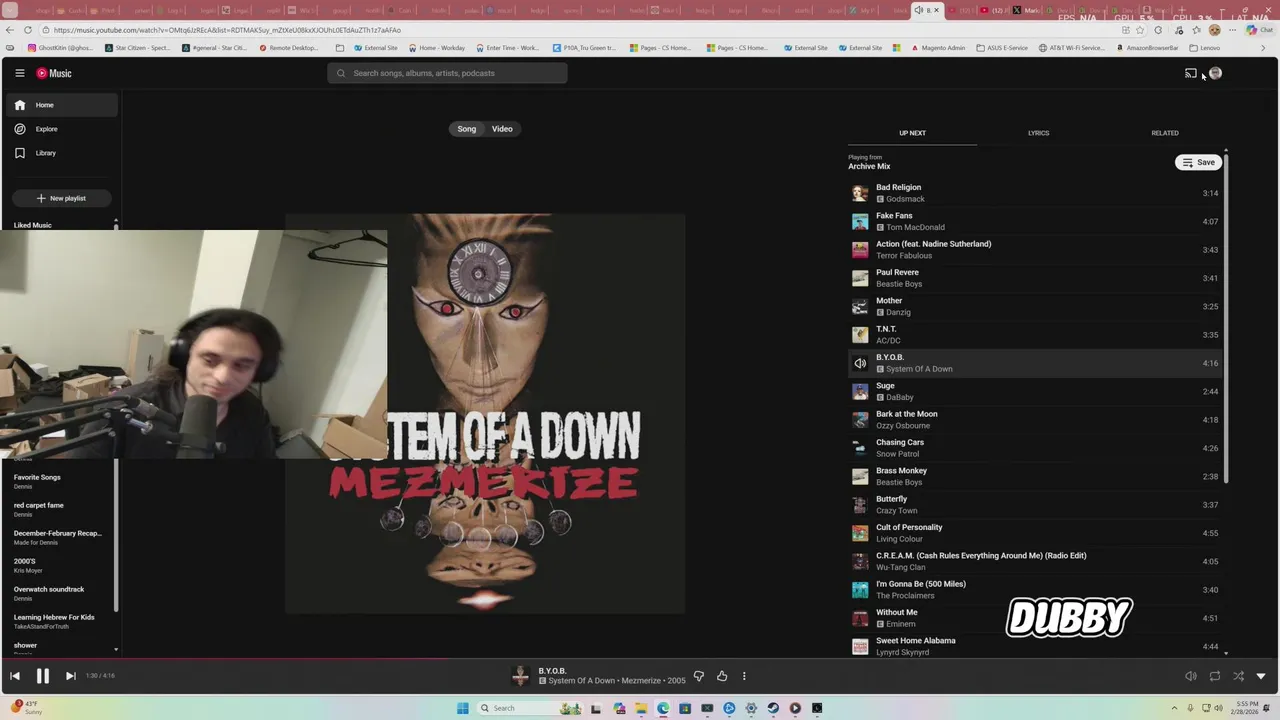Create a New playlist

pyautogui.click(x=61, y=198)
